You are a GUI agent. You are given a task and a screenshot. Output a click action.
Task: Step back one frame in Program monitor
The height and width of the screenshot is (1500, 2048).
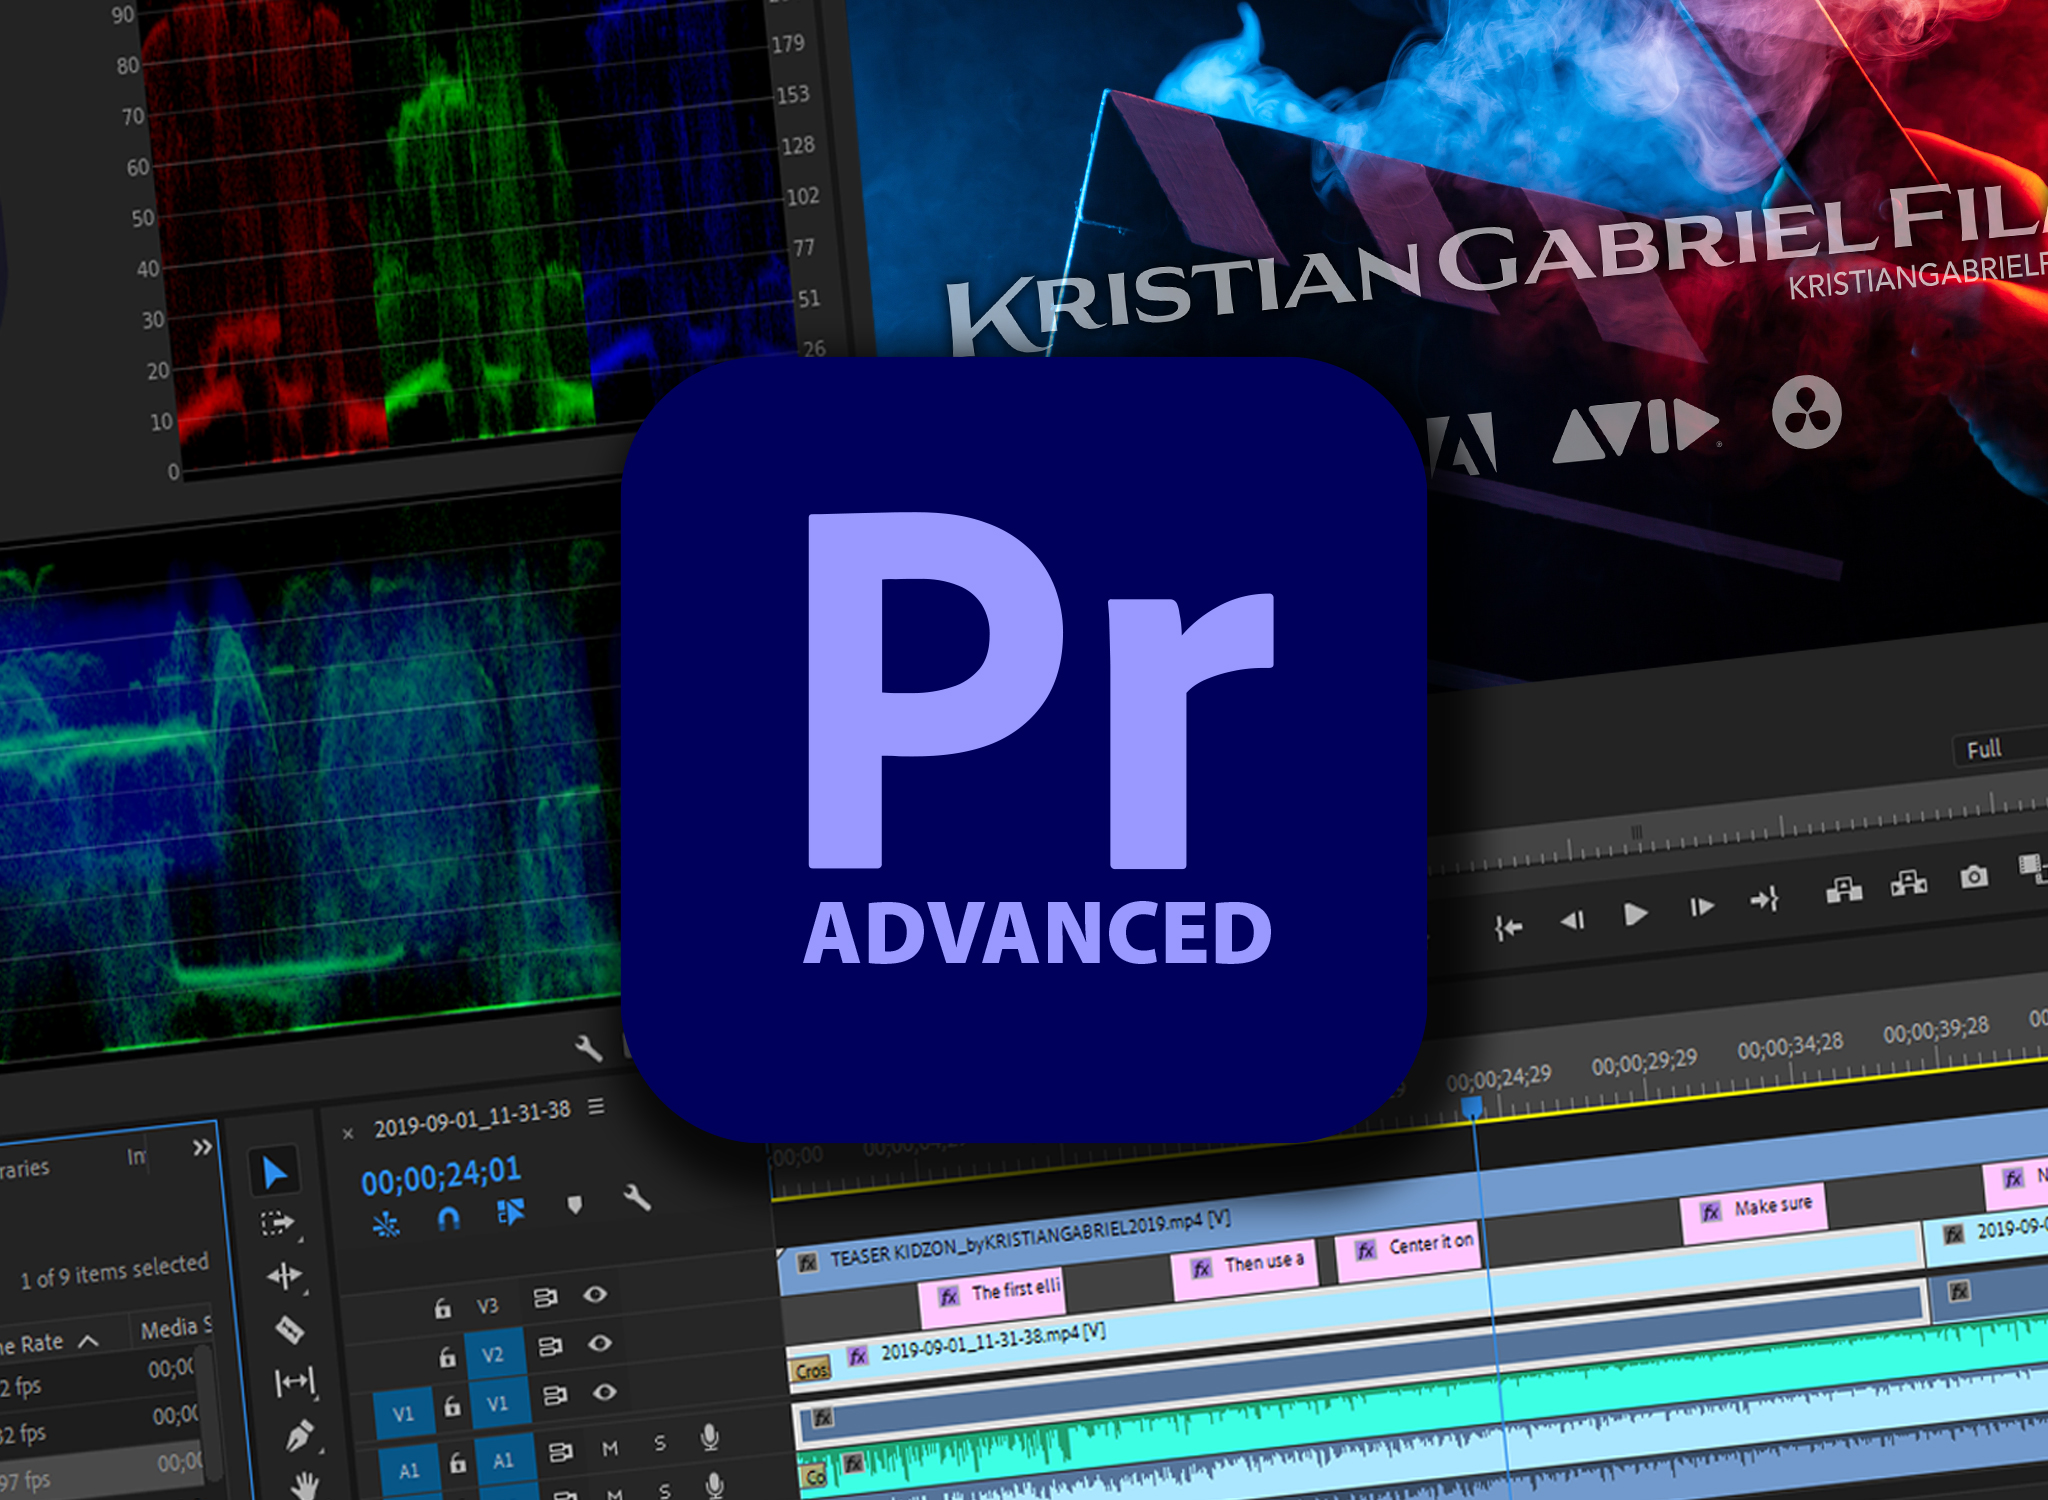[x=1572, y=920]
